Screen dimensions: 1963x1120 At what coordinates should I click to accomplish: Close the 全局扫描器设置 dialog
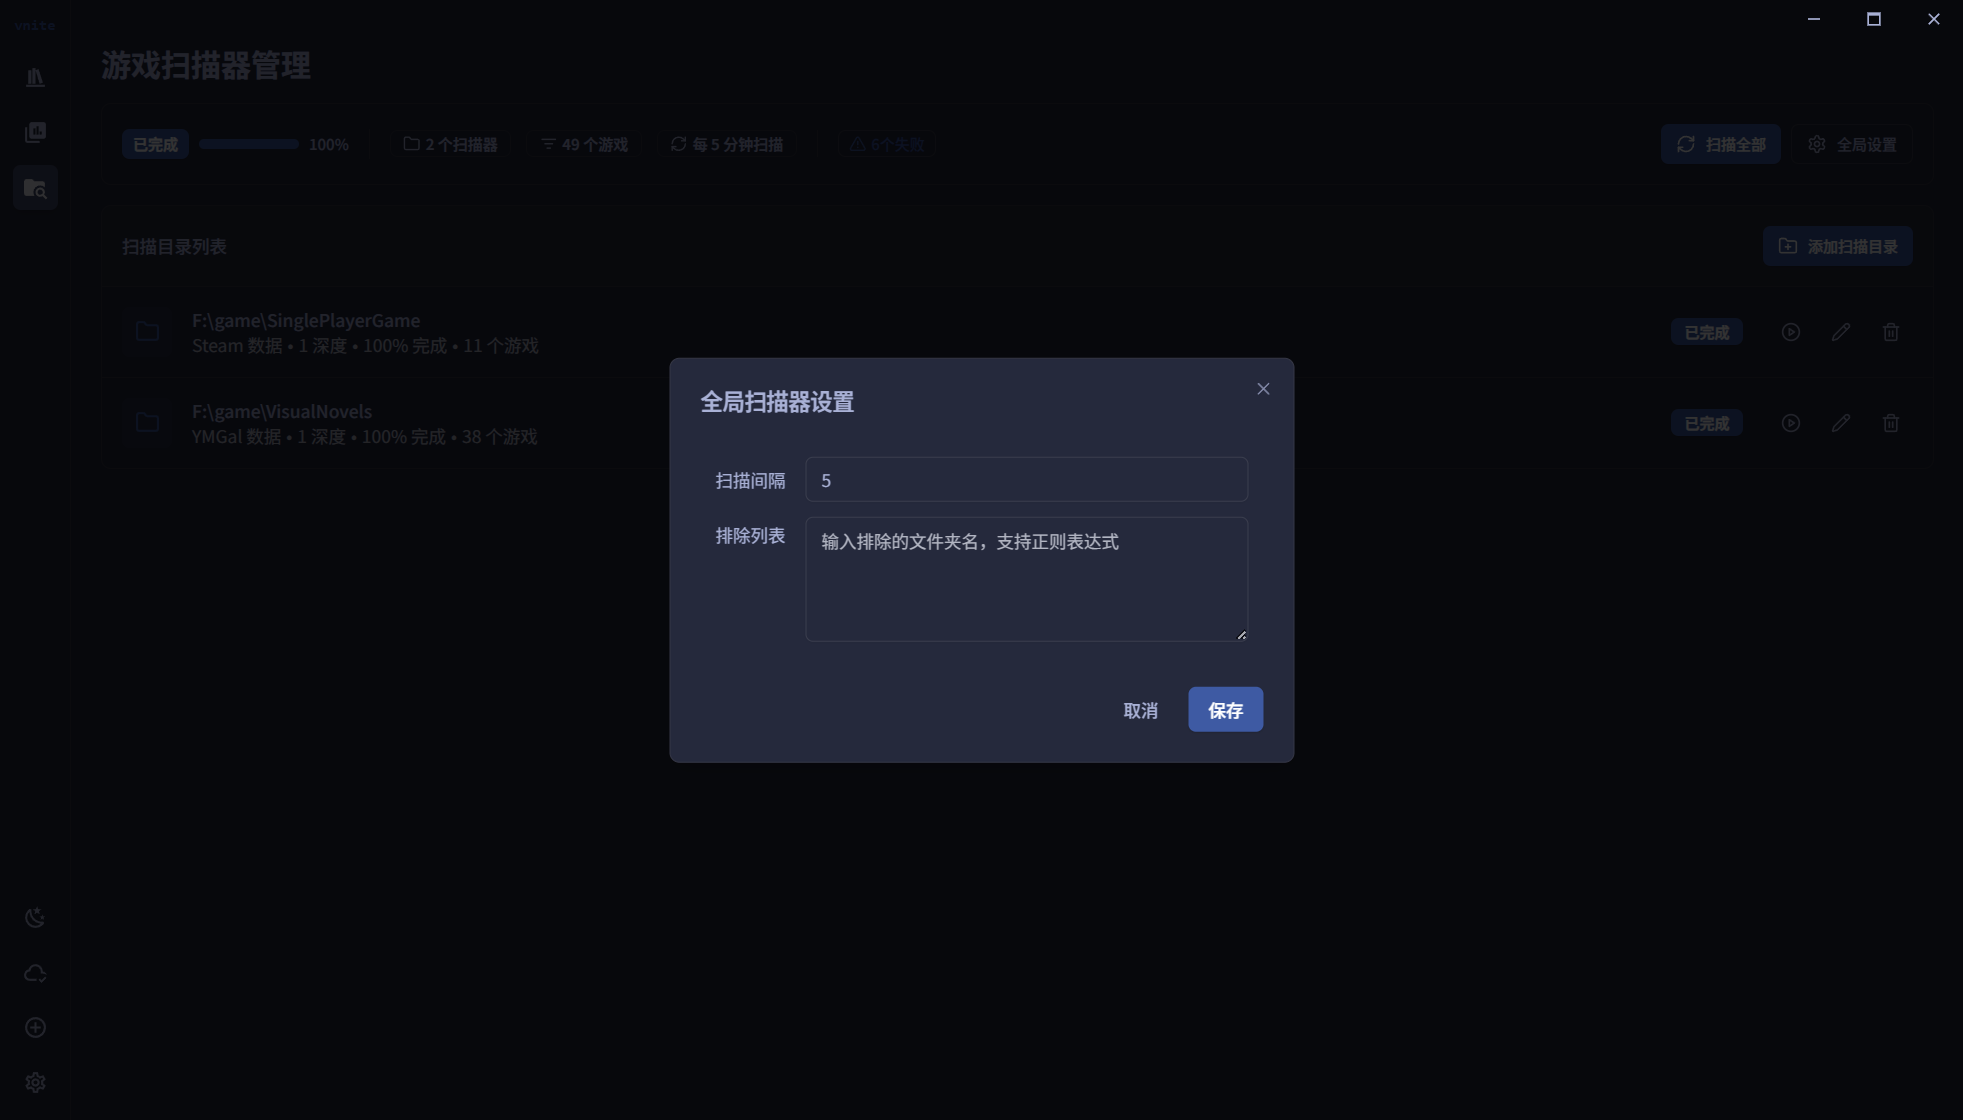1263,389
